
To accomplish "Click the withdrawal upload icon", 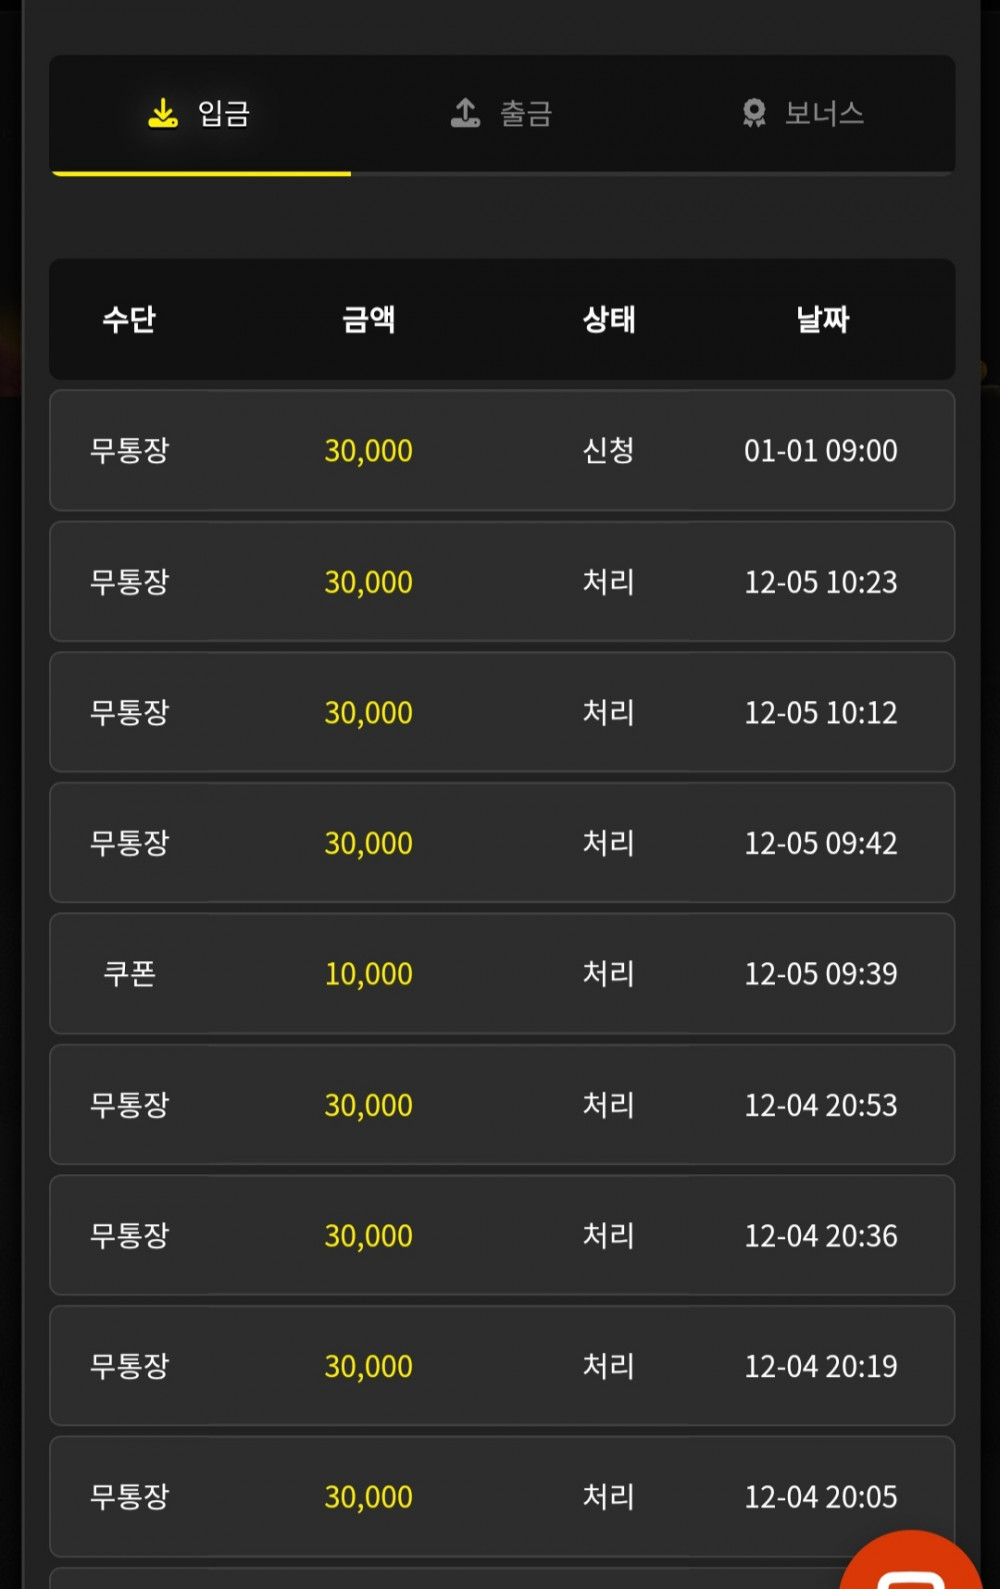I will (465, 113).
